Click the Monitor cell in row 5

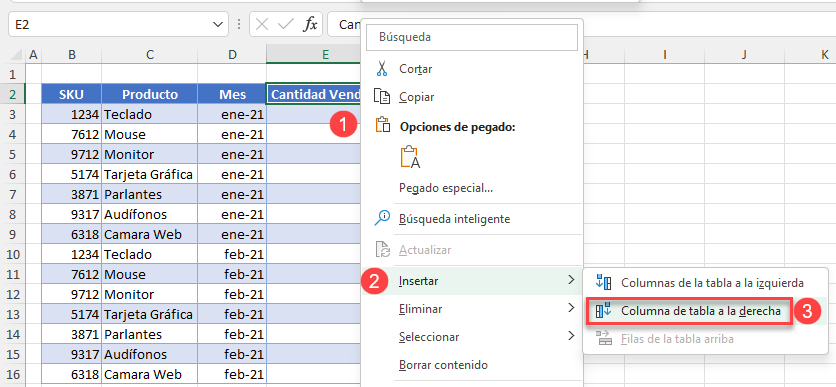pyautogui.click(x=149, y=155)
